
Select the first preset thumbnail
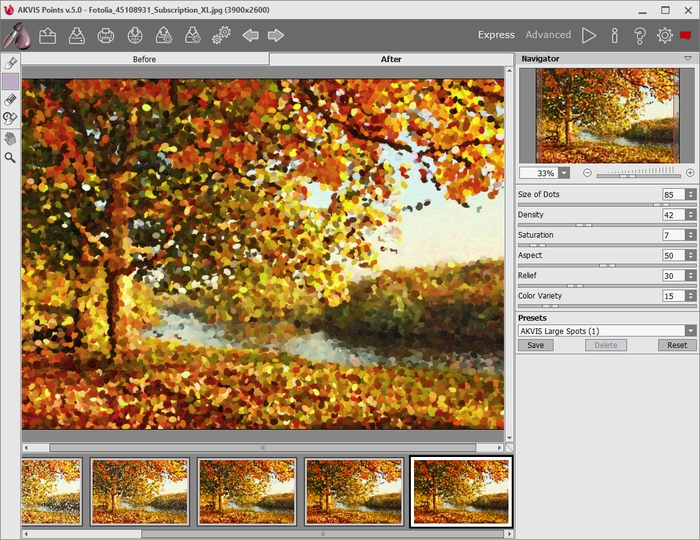(x=51, y=491)
